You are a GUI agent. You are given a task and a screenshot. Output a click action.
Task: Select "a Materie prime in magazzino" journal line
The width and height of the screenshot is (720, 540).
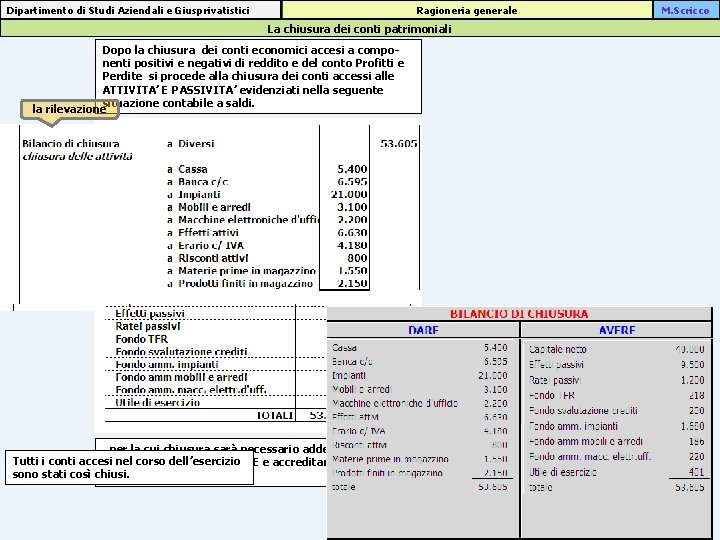point(241,271)
